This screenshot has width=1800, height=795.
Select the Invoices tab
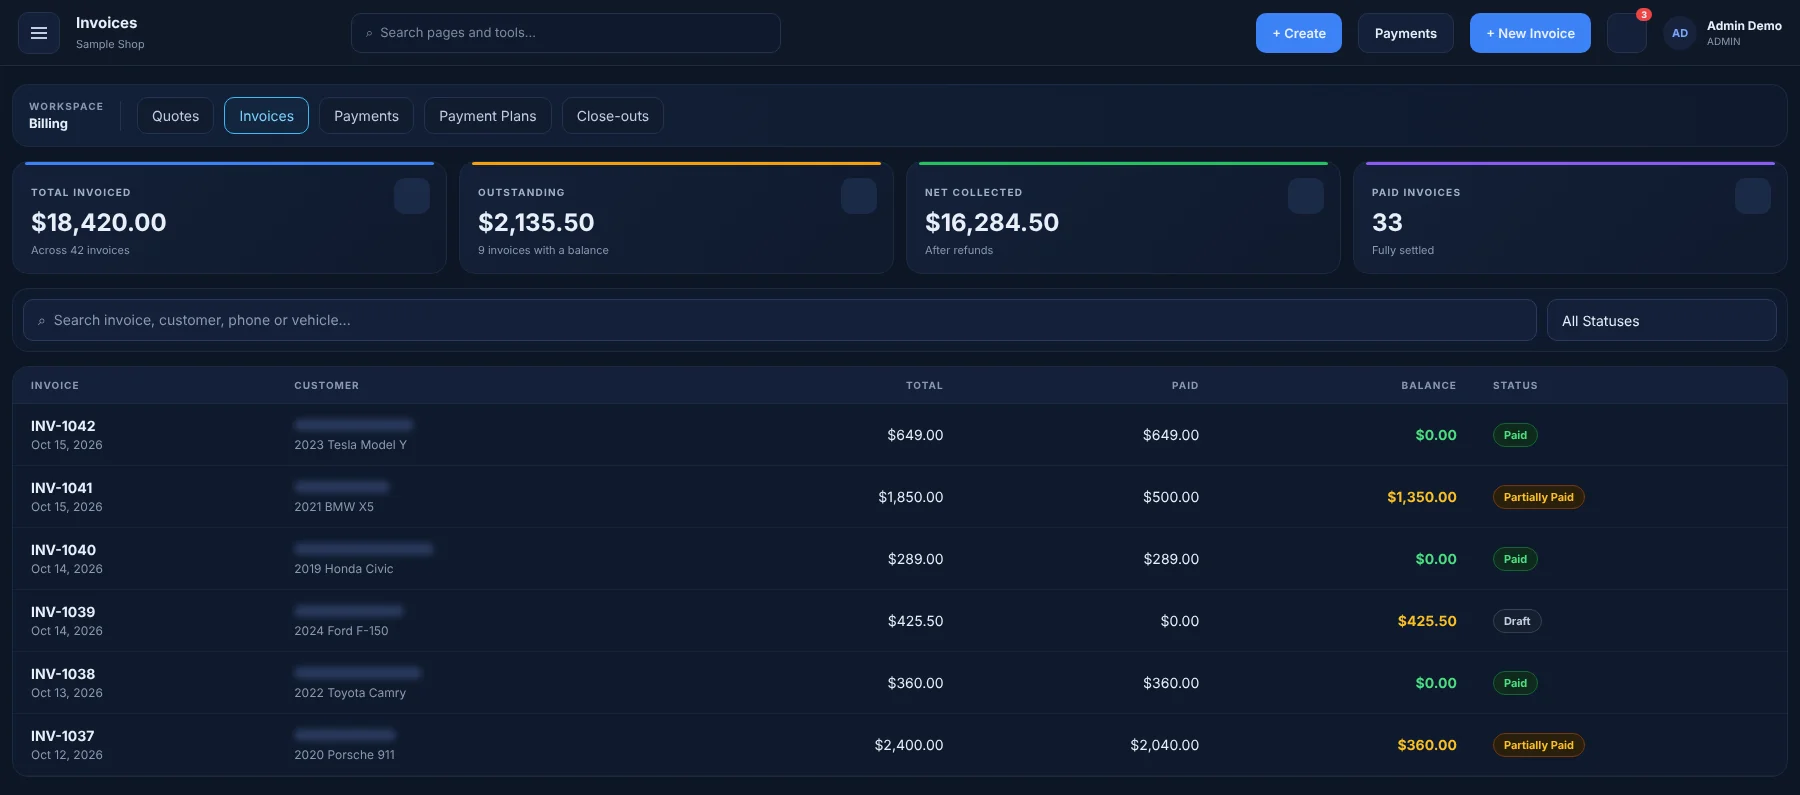[x=266, y=116]
